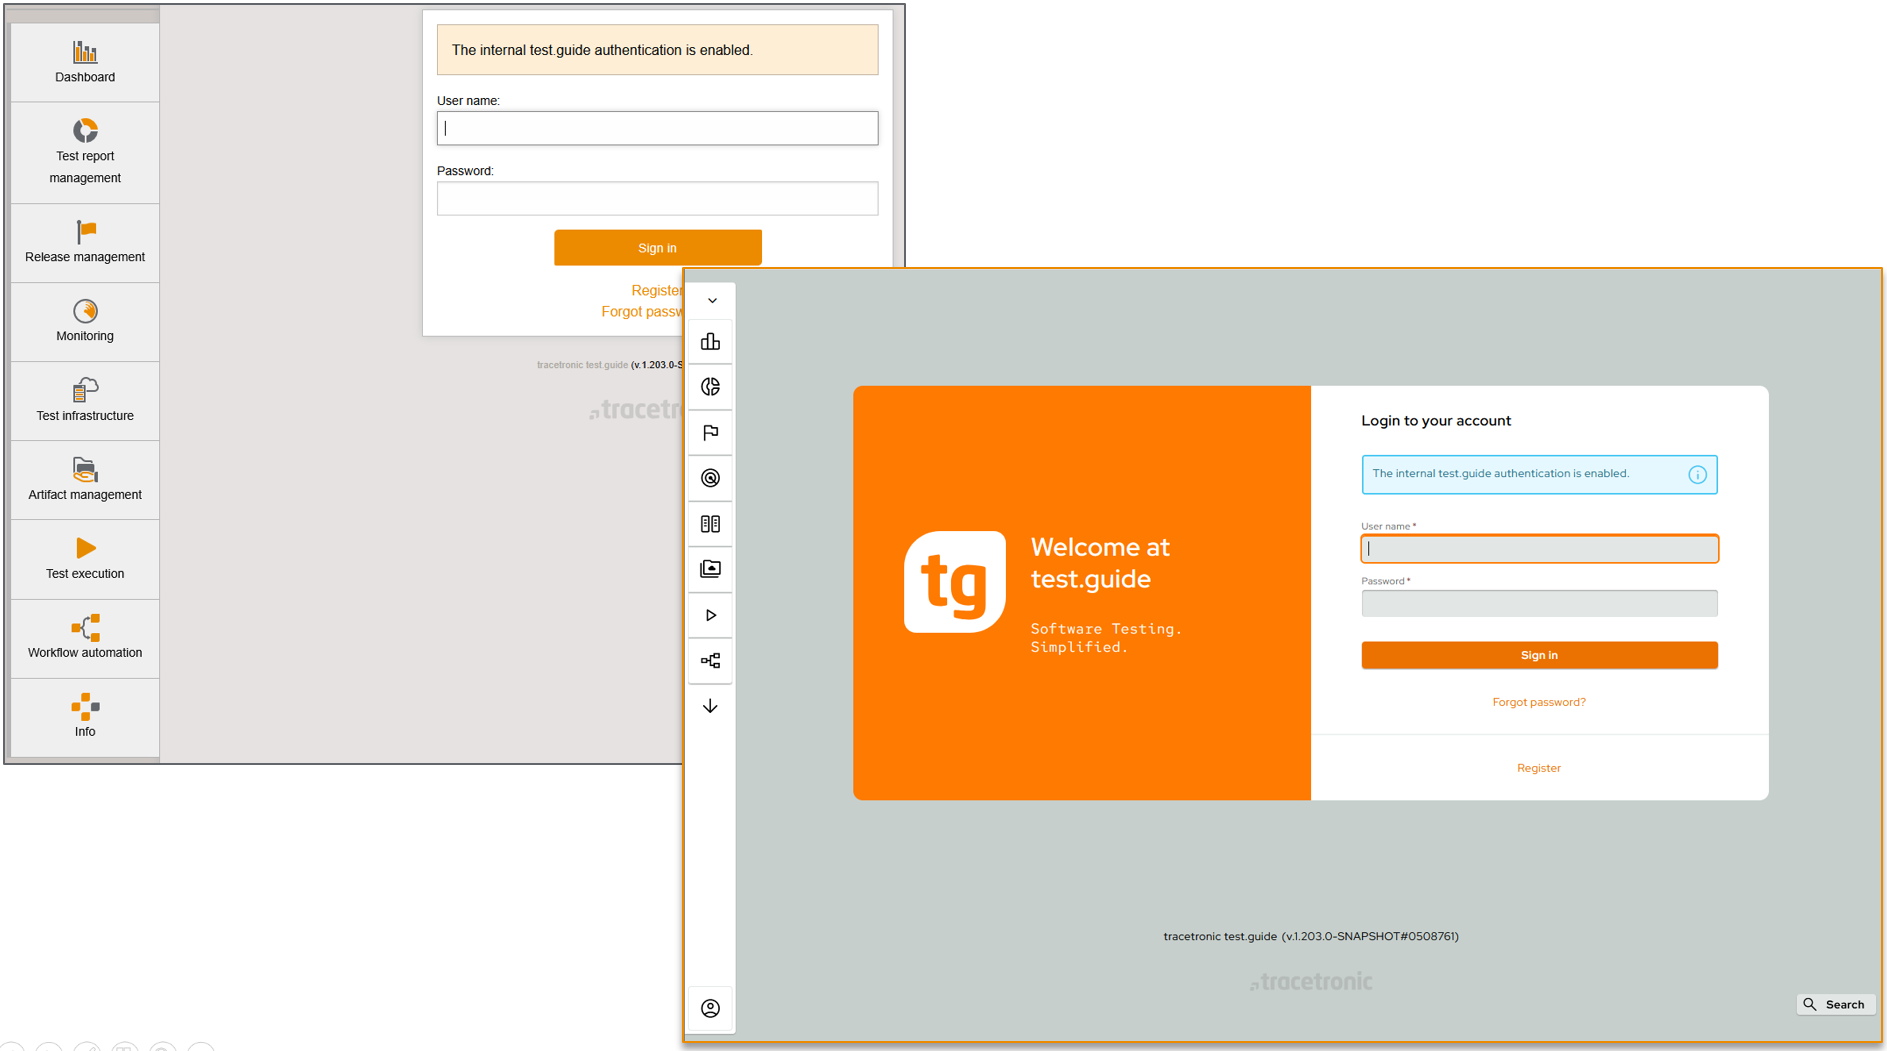Activate the Search control at bottom right

[x=1836, y=1004]
